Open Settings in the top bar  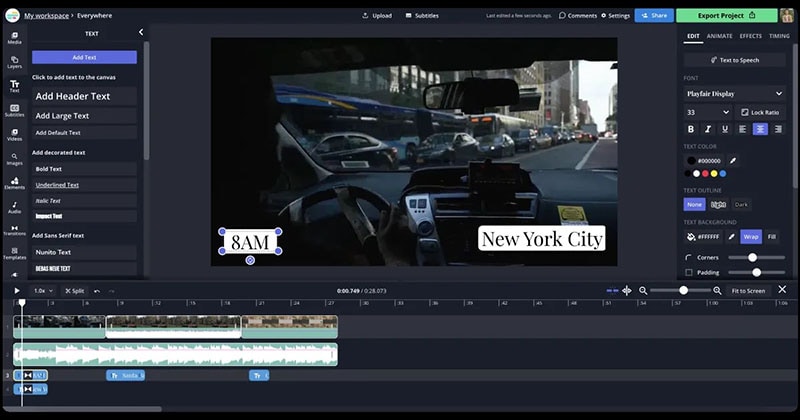(615, 16)
